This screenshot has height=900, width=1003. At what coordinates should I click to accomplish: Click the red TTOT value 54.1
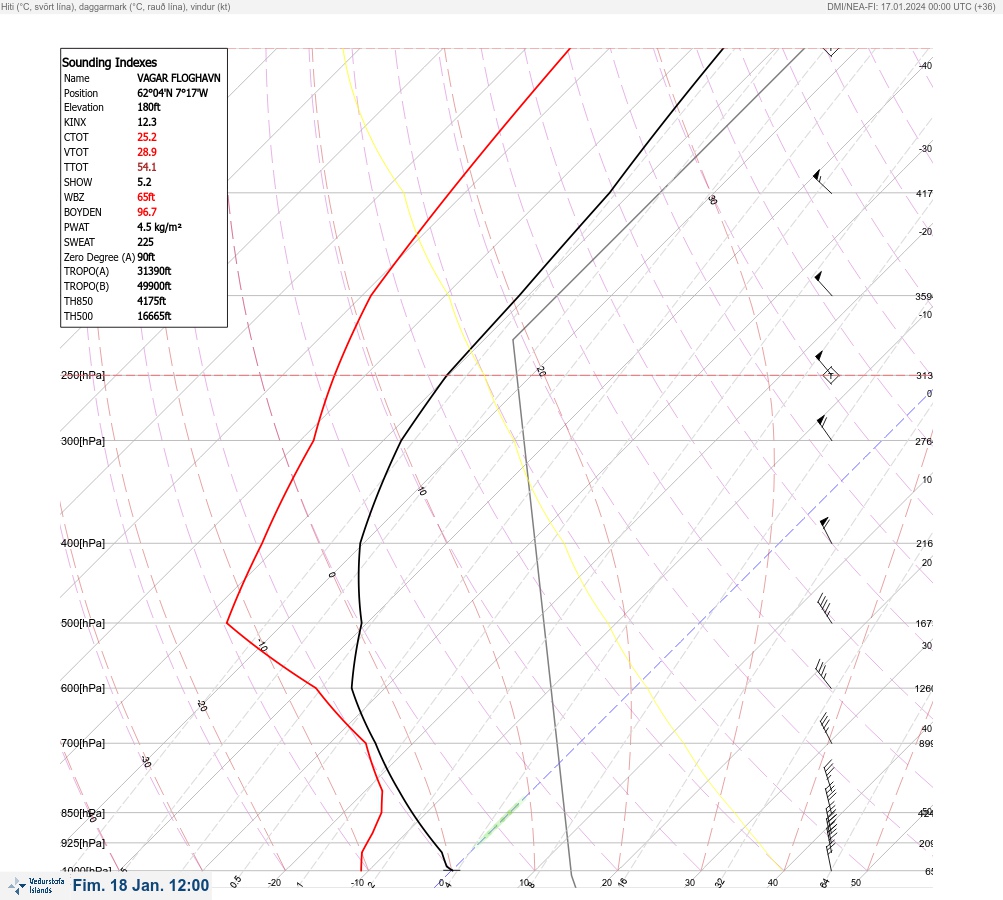pyautogui.click(x=146, y=167)
